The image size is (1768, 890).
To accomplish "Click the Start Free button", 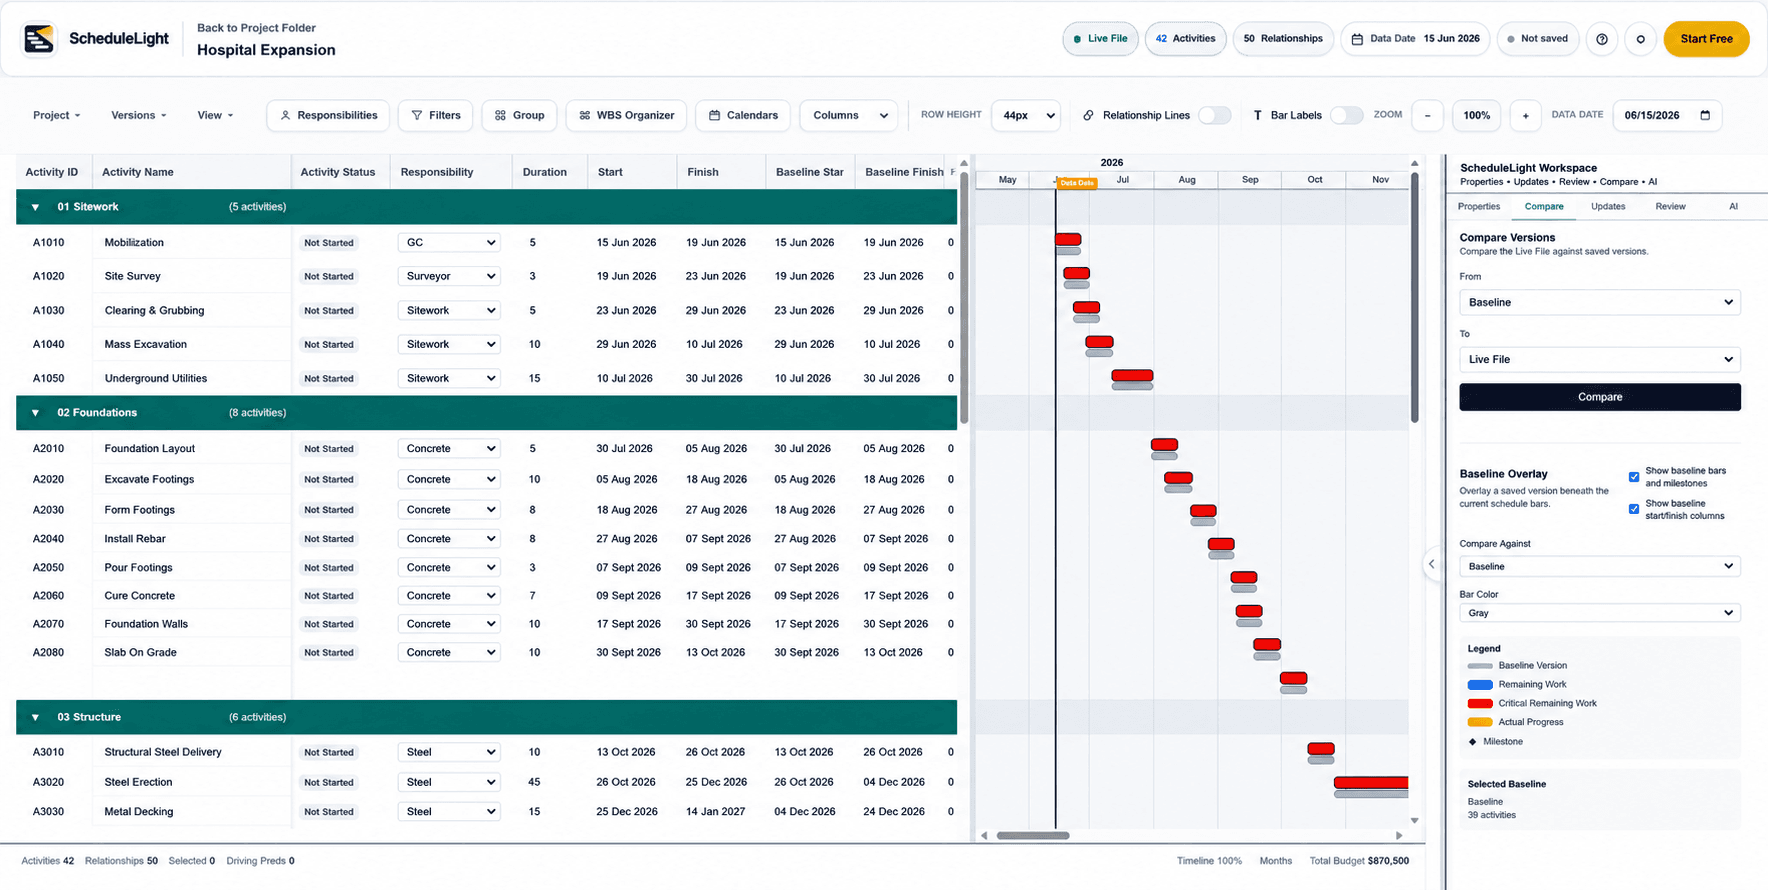I will (1706, 39).
